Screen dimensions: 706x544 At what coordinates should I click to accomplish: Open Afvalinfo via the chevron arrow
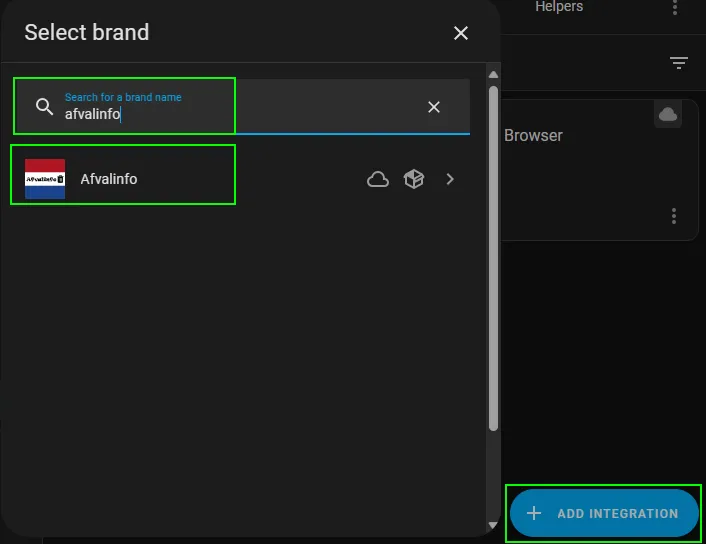click(450, 179)
